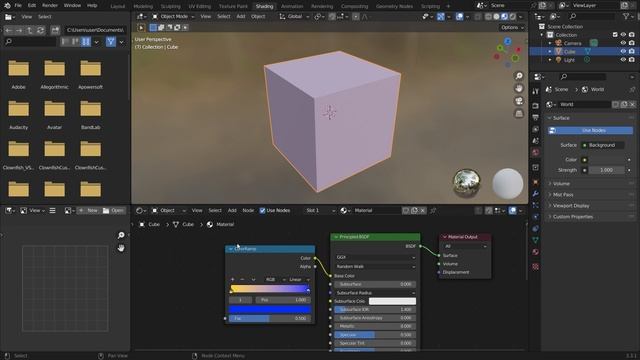640x360 pixels.
Task: Click the Blender logo menu icon
Action: (7, 6)
